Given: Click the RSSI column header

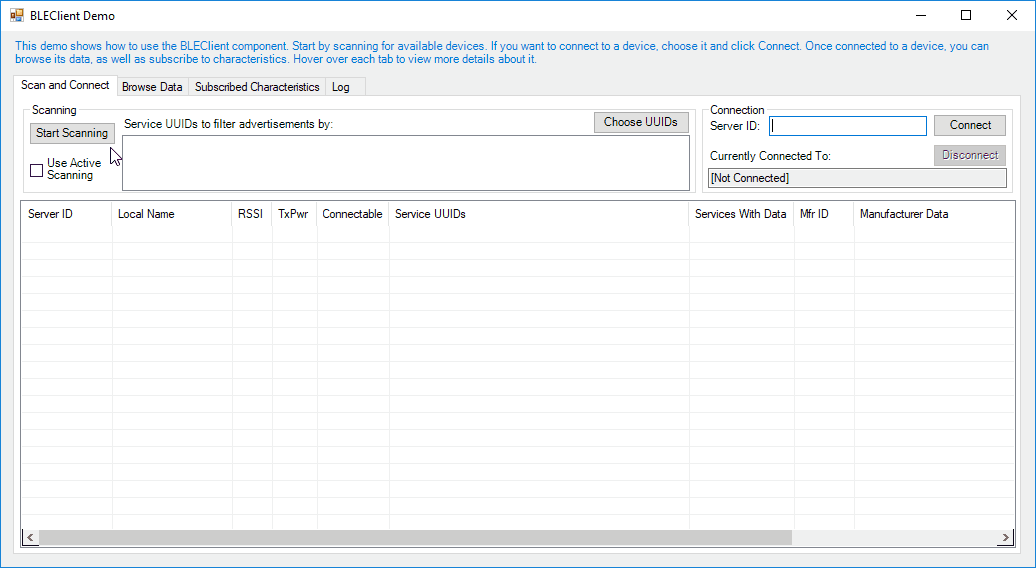Looking at the screenshot, I should coord(252,214).
